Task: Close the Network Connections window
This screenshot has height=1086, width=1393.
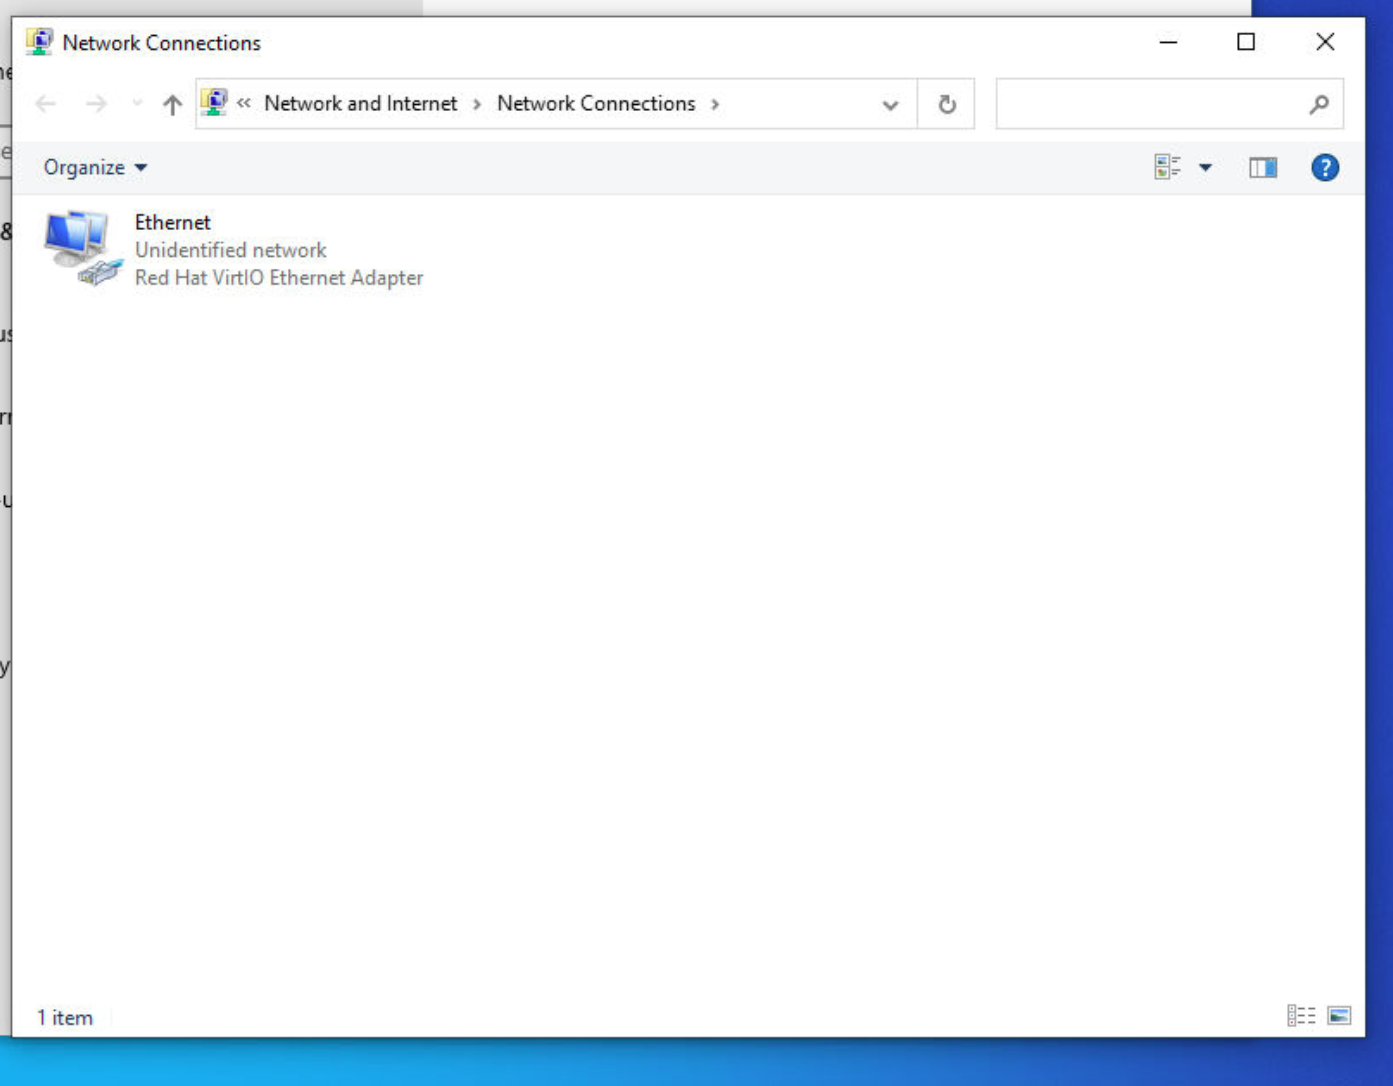Action: coord(1325,42)
